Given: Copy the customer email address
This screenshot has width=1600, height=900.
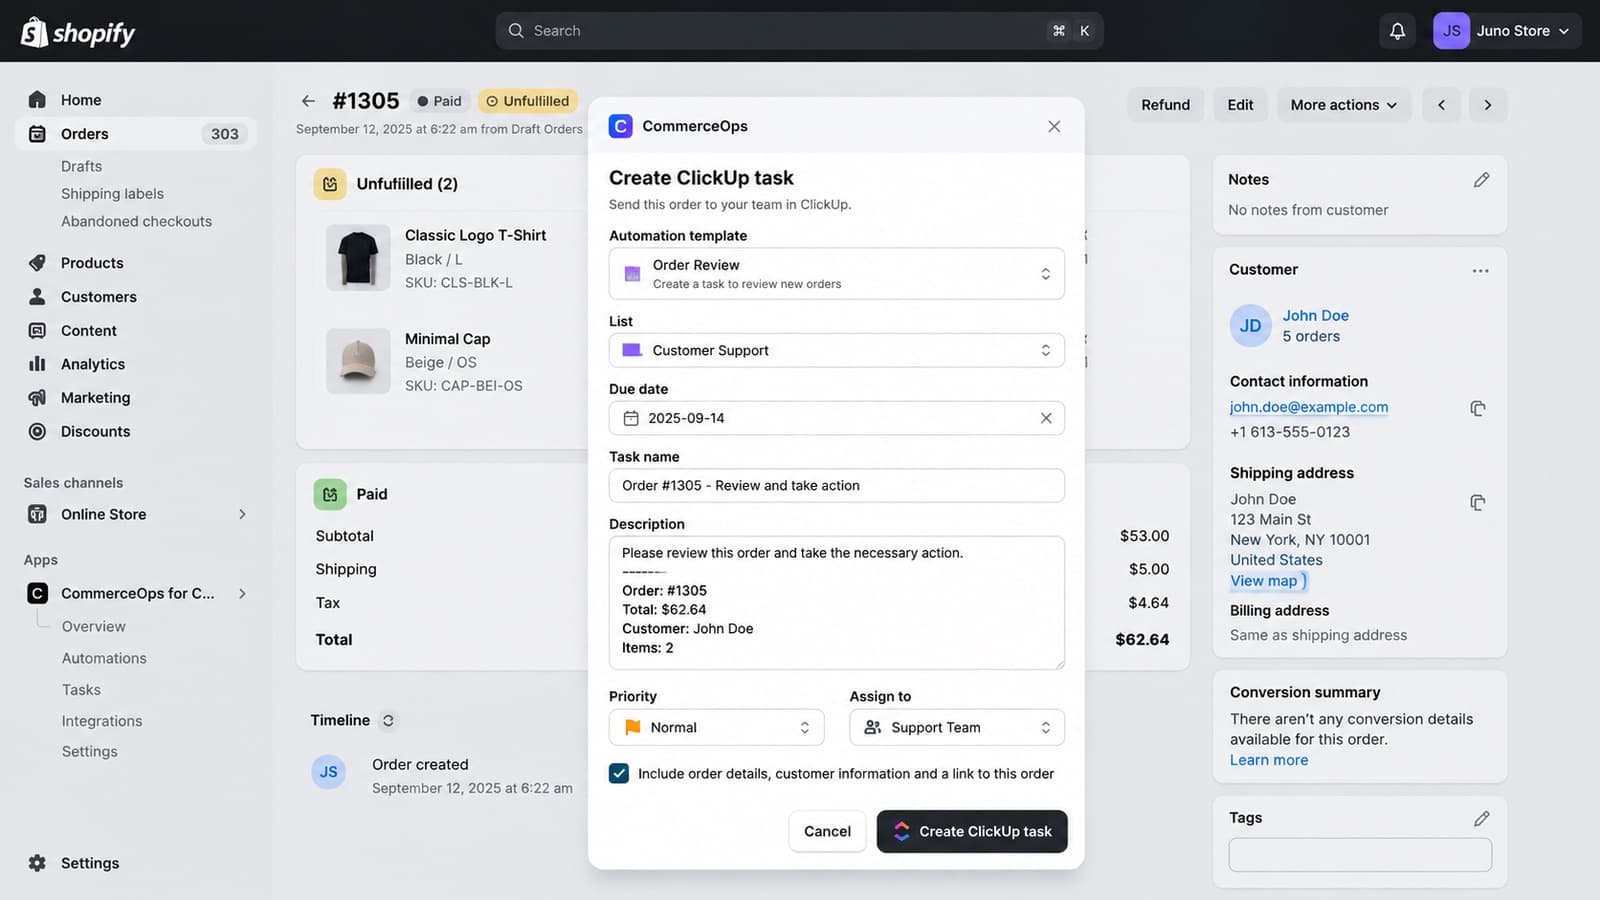Looking at the screenshot, I should (x=1477, y=408).
